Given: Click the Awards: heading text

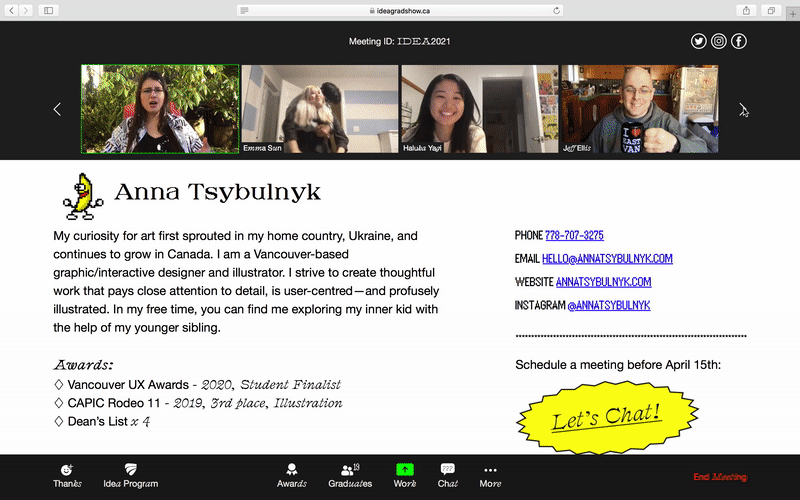Looking at the screenshot, I should (x=83, y=365).
